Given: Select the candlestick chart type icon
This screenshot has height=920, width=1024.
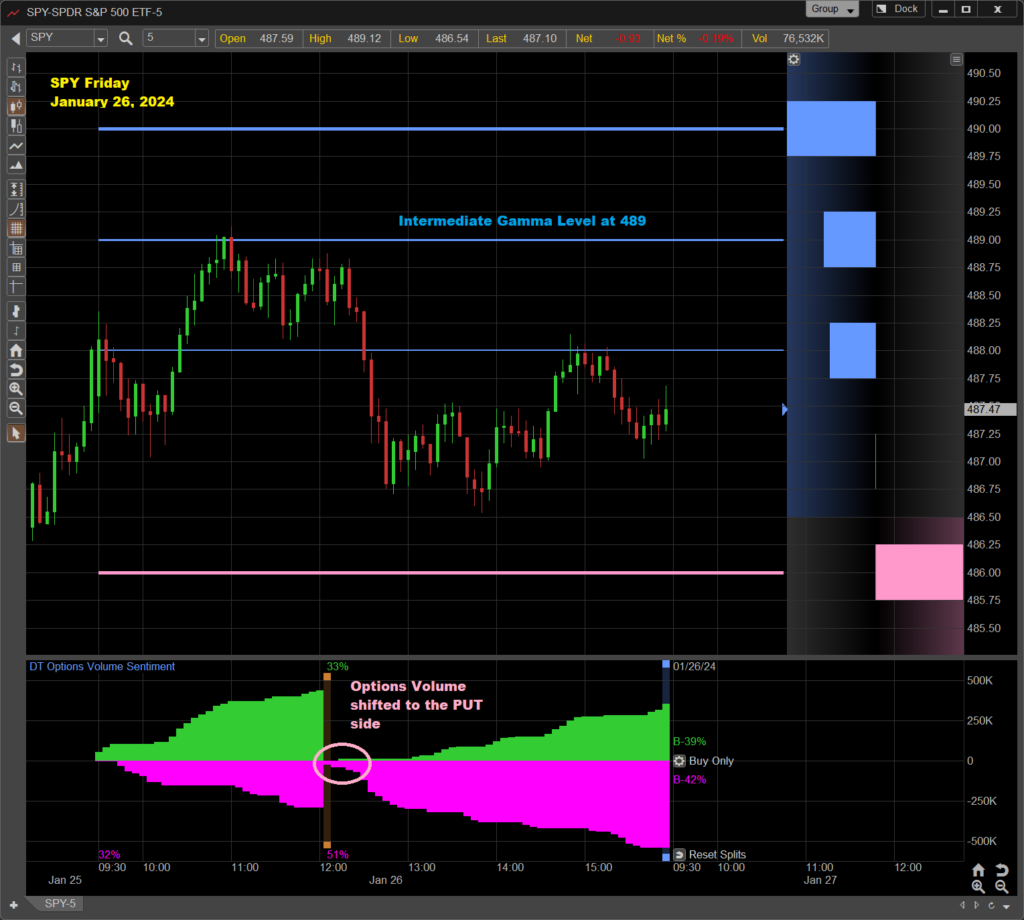Looking at the screenshot, I should [x=16, y=106].
